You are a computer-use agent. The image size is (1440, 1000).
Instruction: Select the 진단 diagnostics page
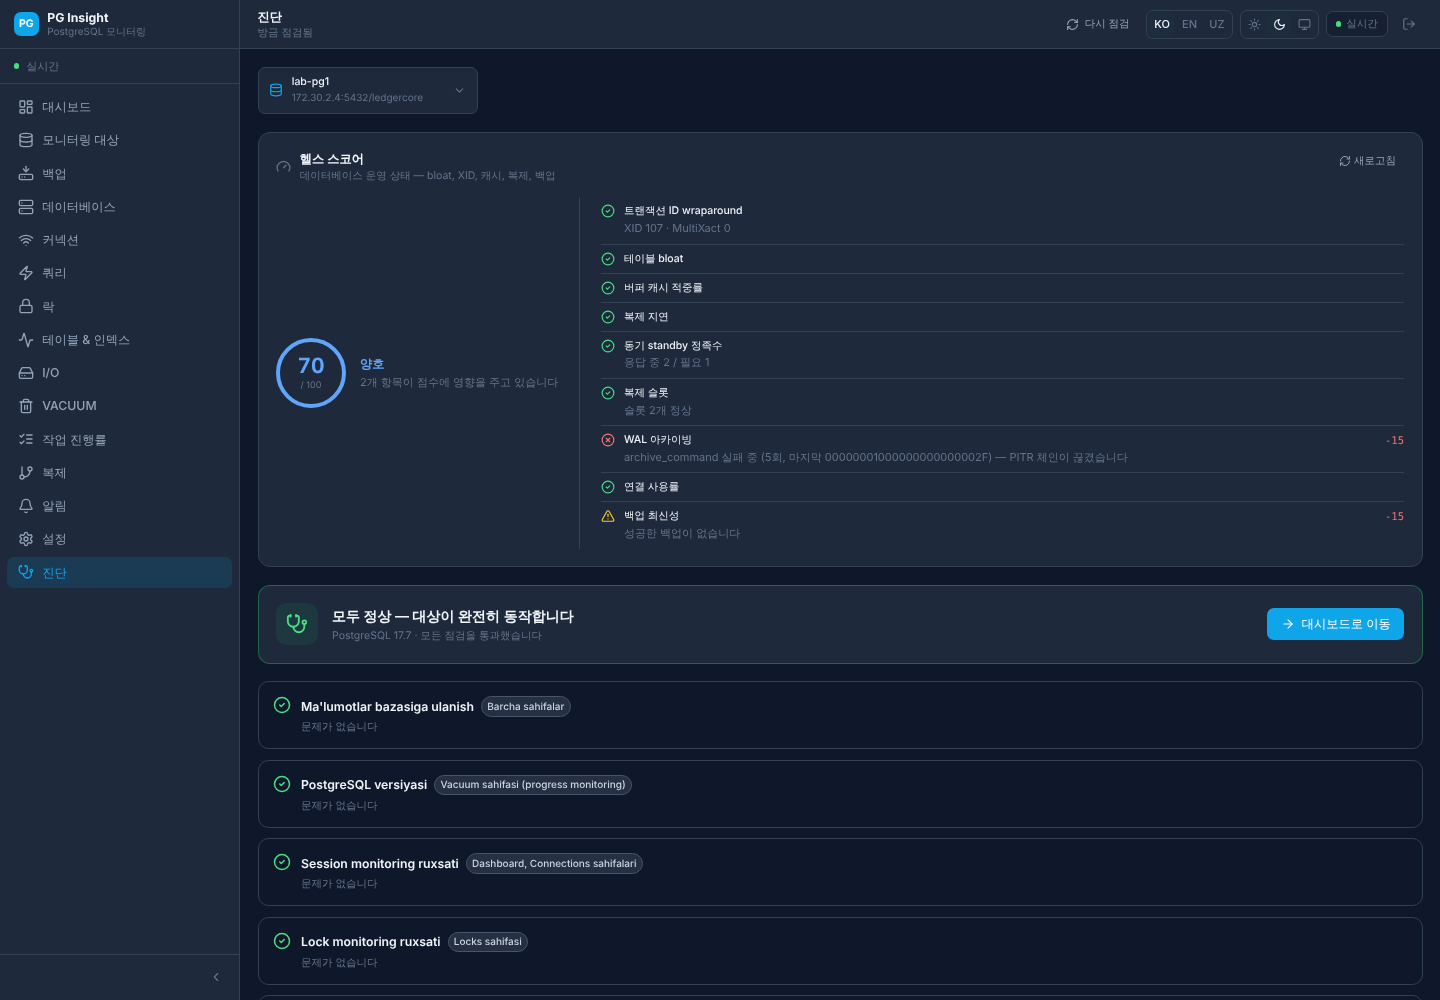pos(119,573)
